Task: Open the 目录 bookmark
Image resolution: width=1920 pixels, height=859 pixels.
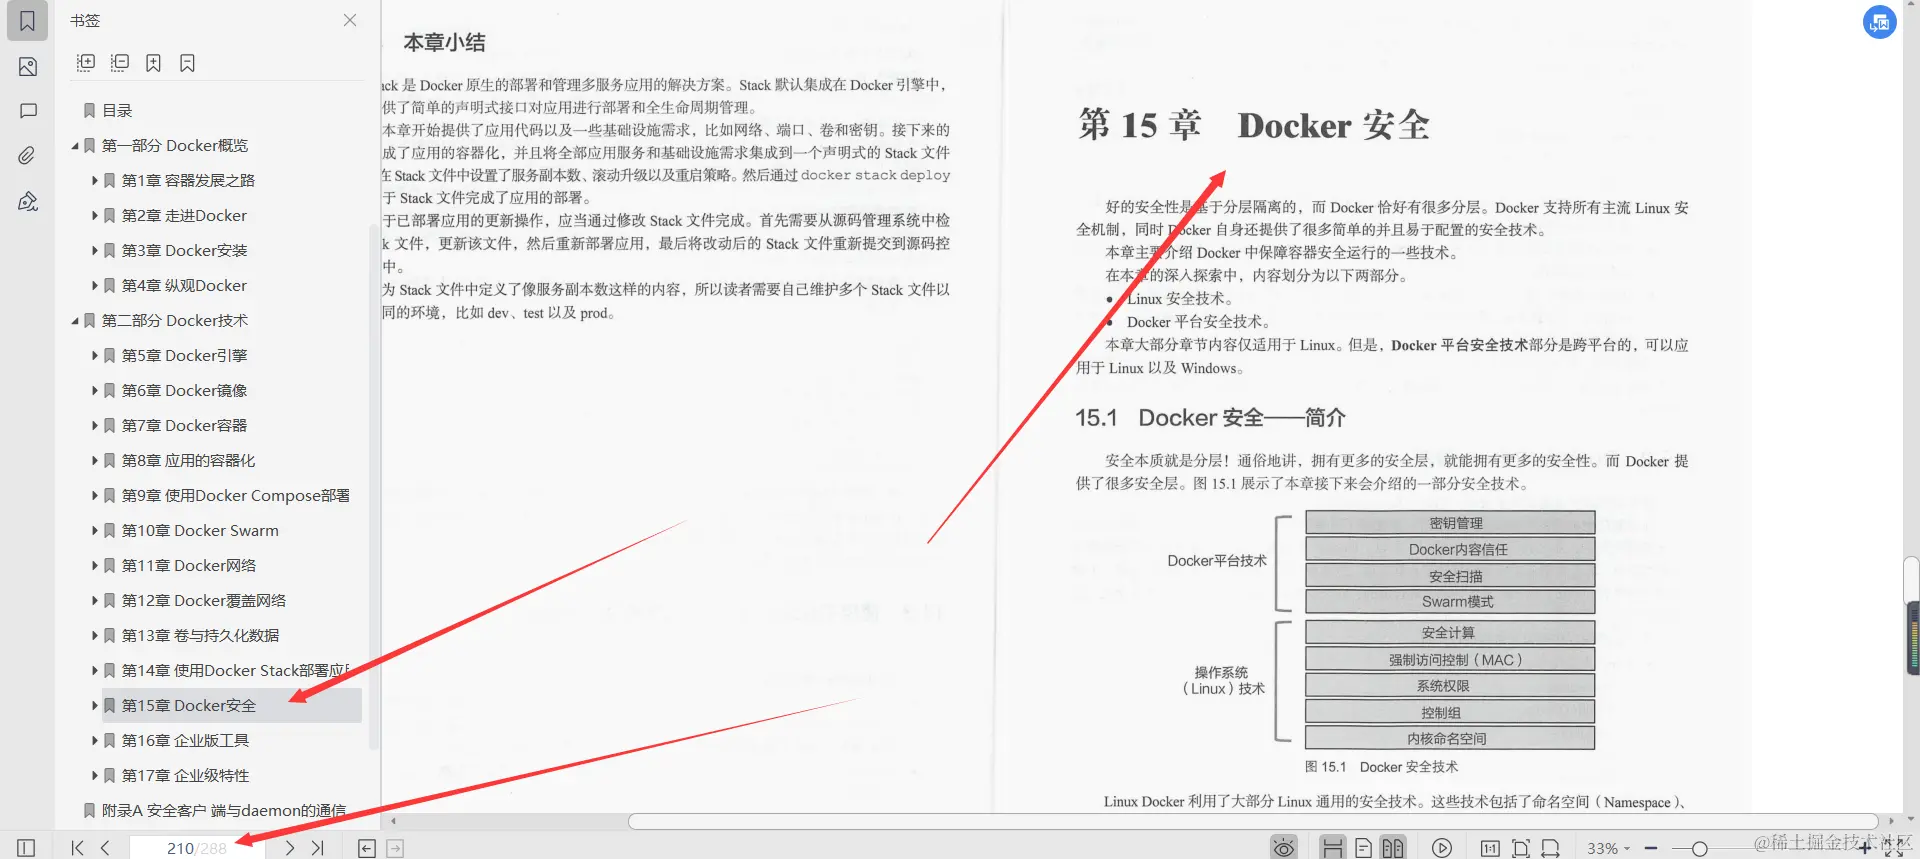Action: [x=117, y=111]
